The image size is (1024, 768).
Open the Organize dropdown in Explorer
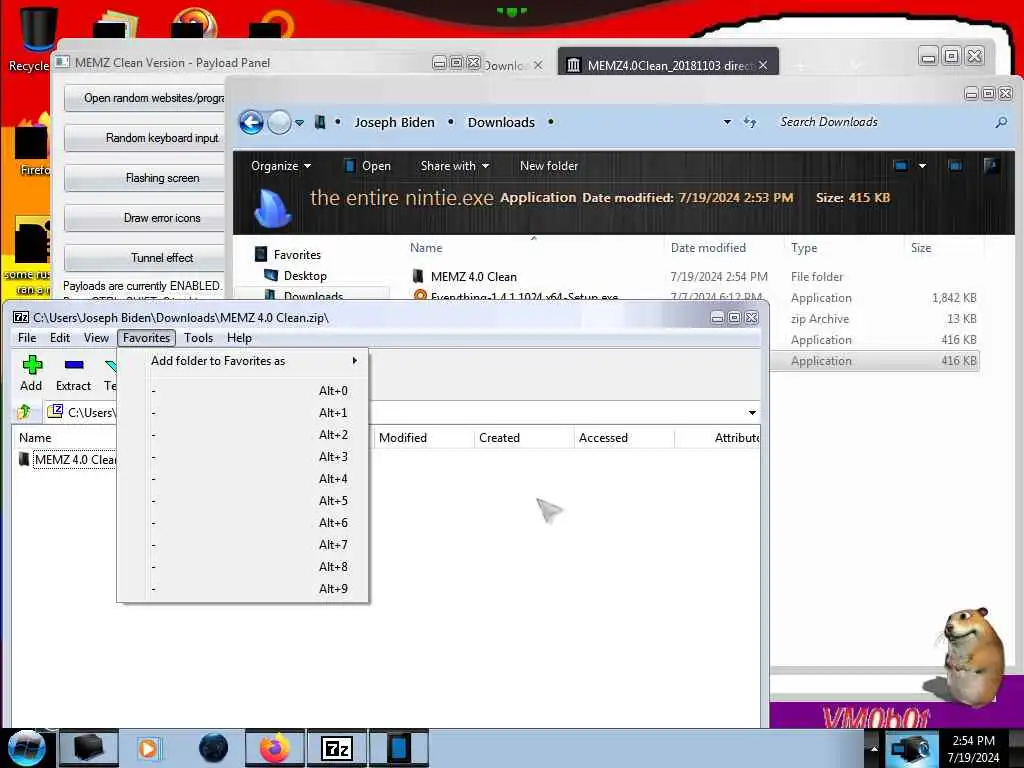[x=281, y=166]
